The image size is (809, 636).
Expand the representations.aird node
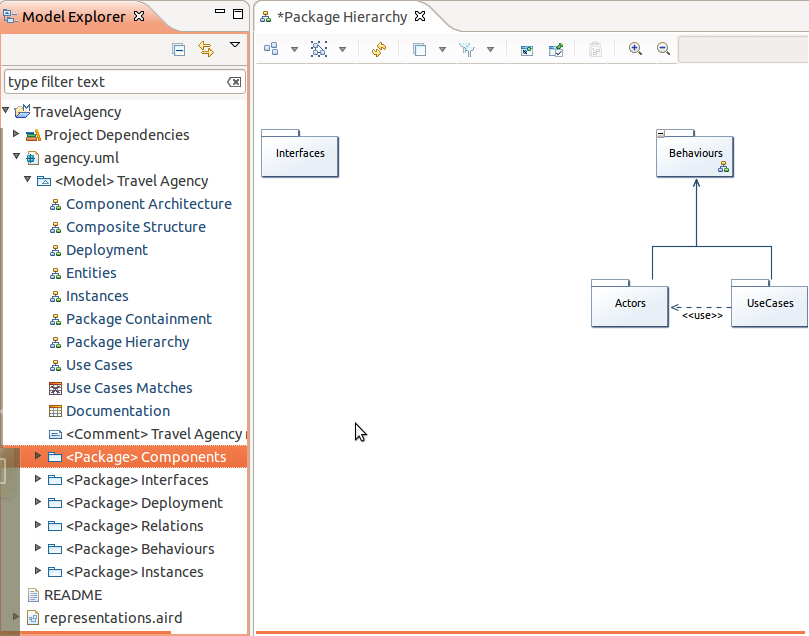tap(16, 616)
